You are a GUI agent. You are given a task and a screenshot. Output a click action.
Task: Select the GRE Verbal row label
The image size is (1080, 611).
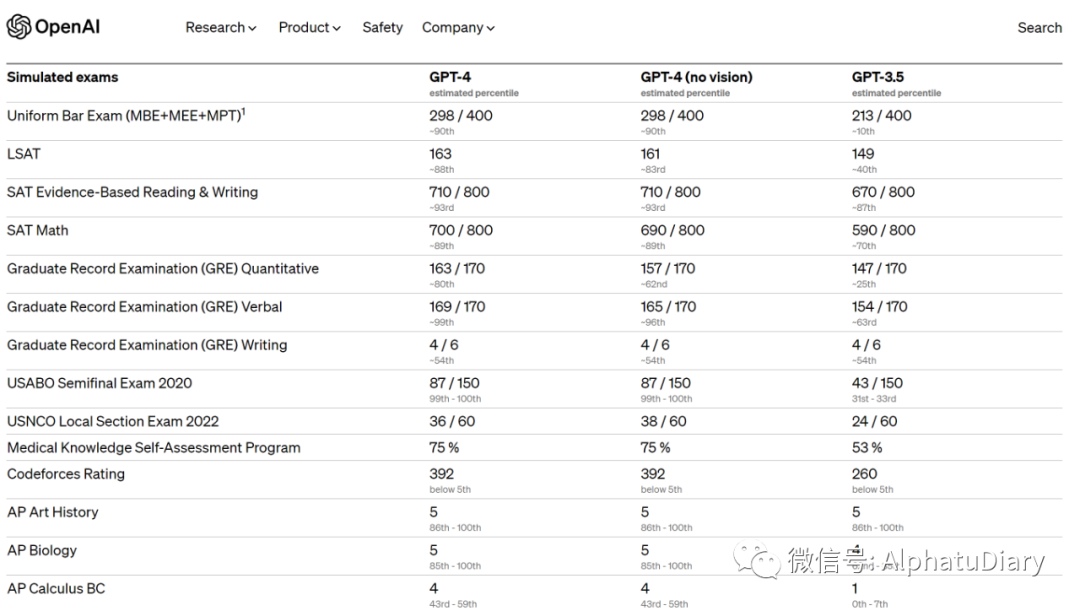(145, 307)
